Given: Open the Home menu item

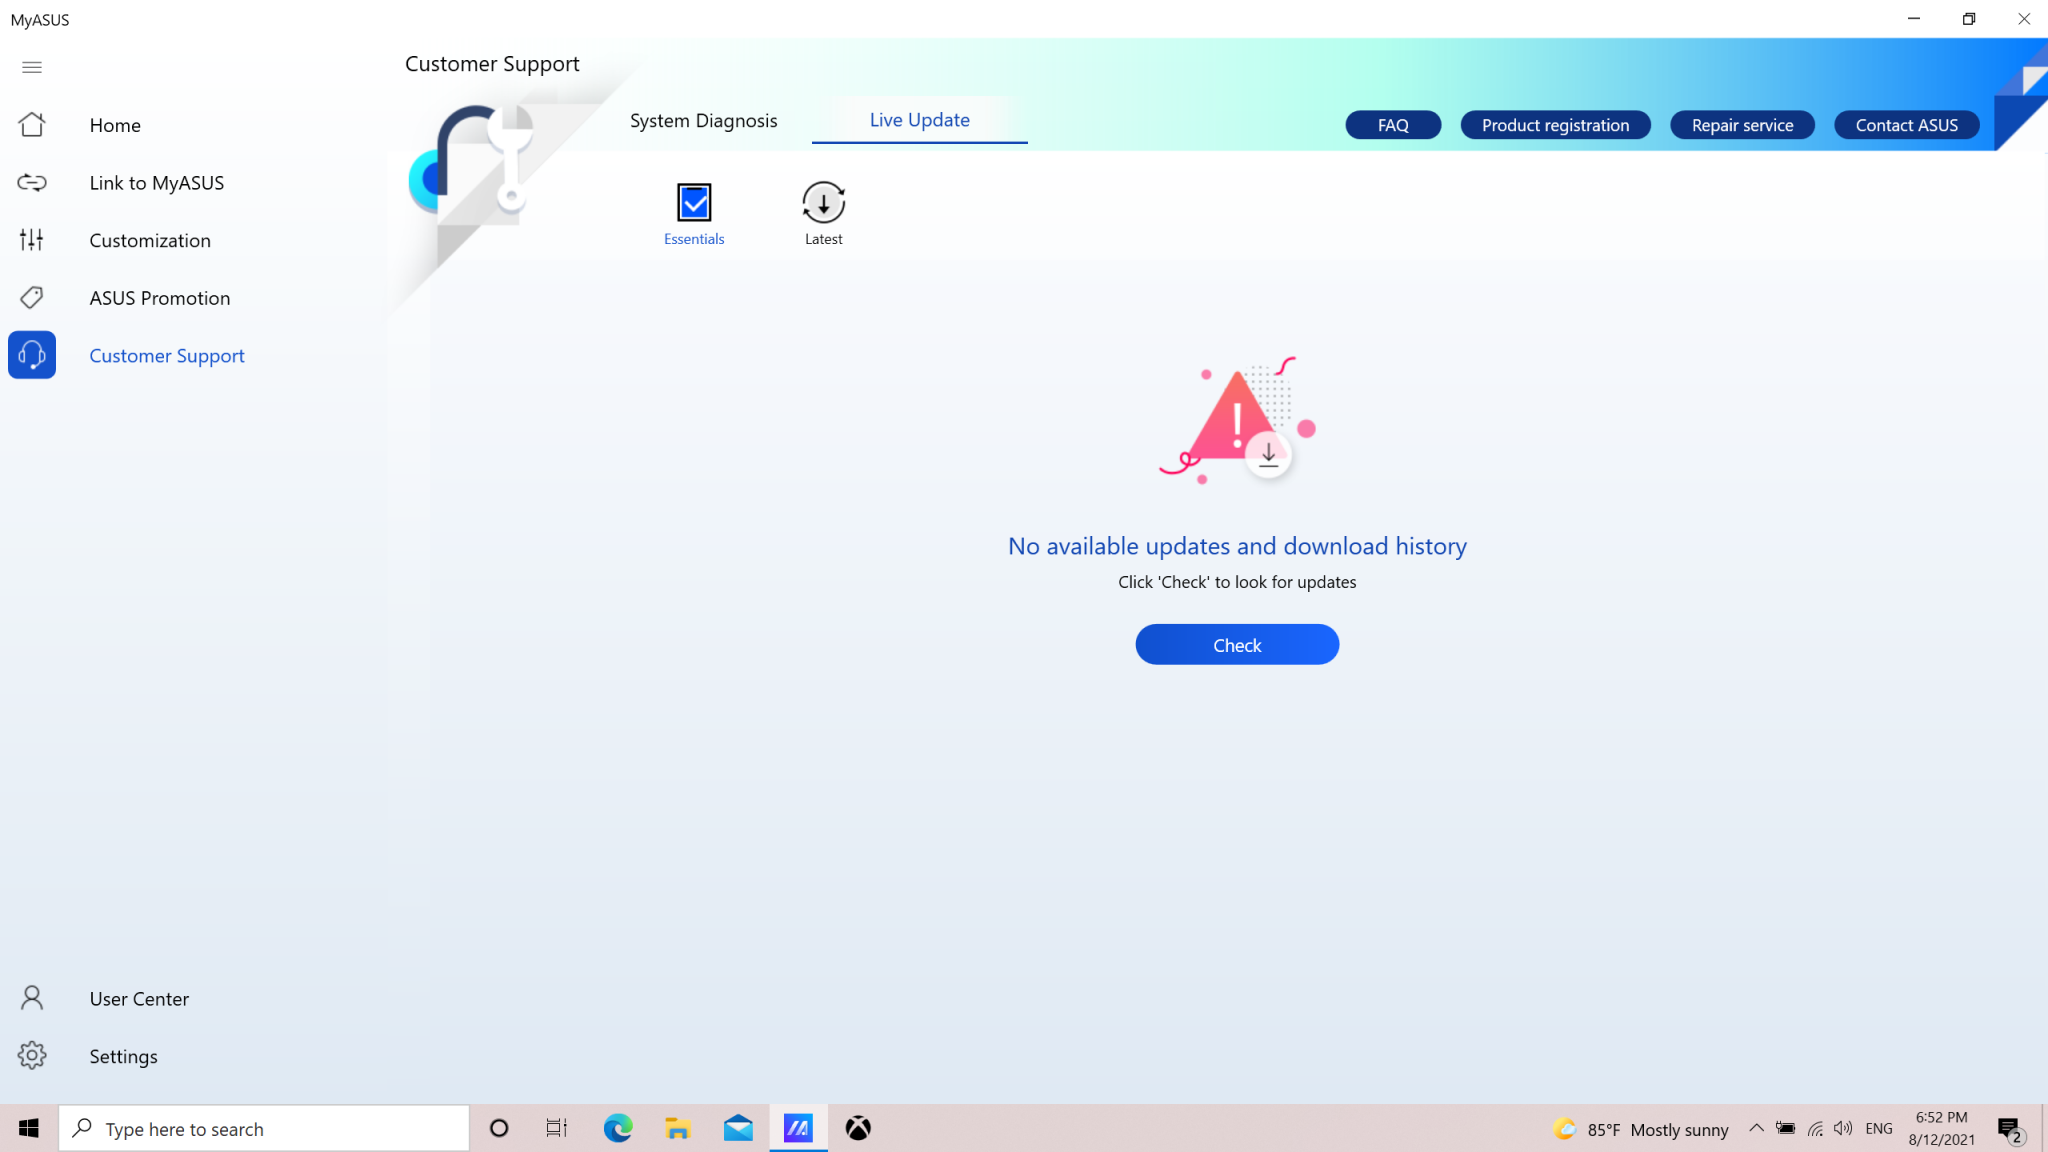Looking at the screenshot, I should [115, 125].
